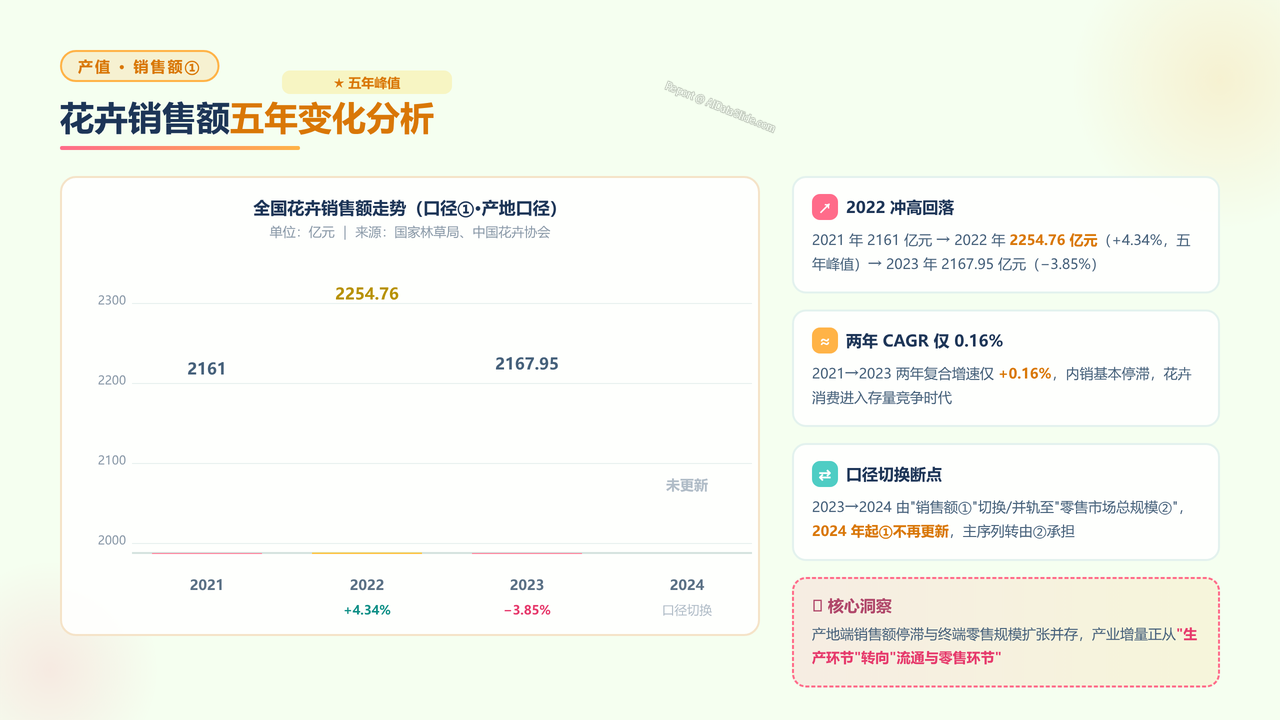Click the gray 未更新 label in the chart
Viewport: 1280px width, 720px height.
click(x=687, y=485)
